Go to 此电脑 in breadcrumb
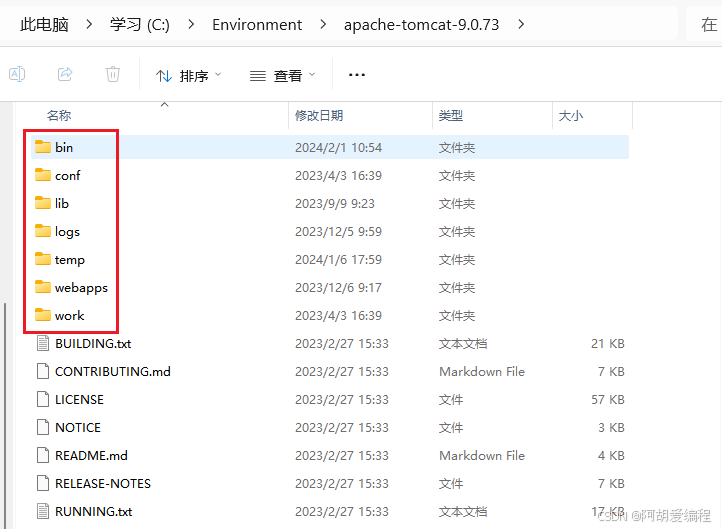Image resolution: width=722 pixels, height=529 pixels. click(44, 24)
